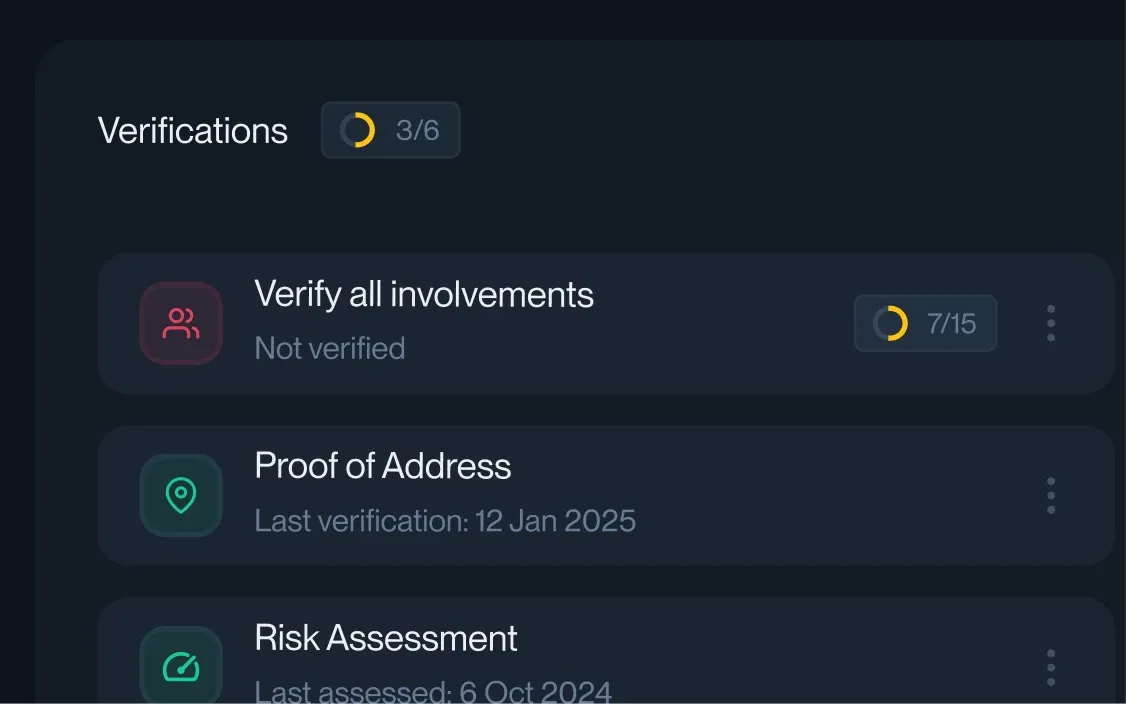The image size is (1126, 704).
Task: Select the Proof of Address location pin icon
Action: point(180,494)
